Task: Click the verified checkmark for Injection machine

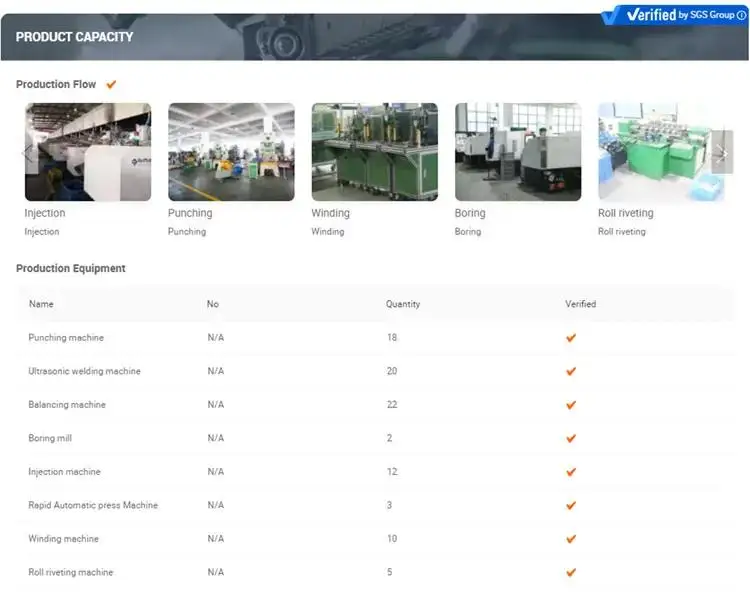Action: tap(571, 472)
